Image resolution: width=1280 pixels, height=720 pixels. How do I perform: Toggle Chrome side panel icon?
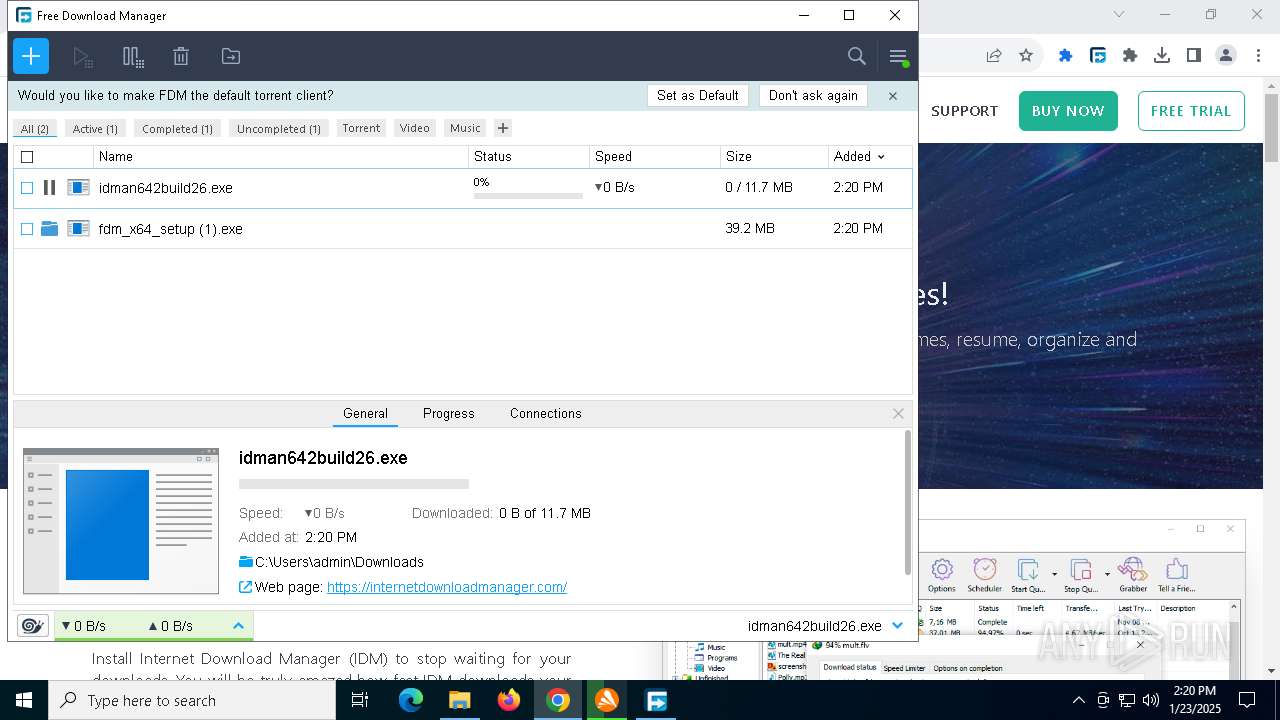tap(1194, 56)
